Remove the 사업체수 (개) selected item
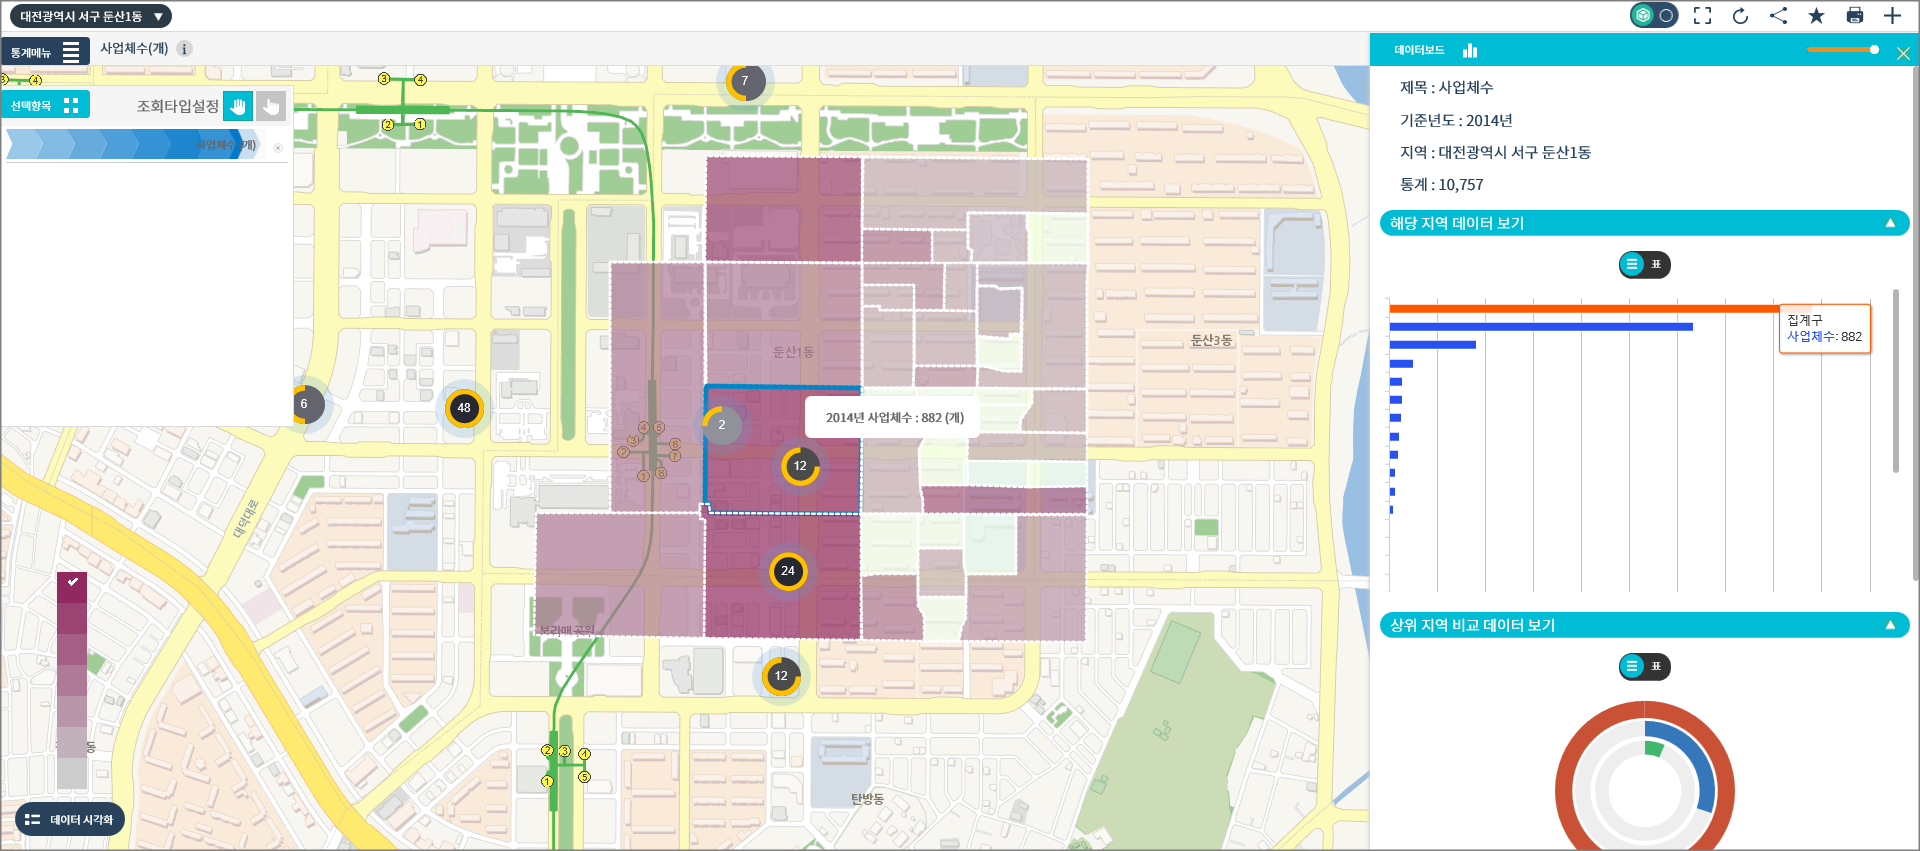The height and width of the screenshot is (851, 1920). coord(278,147)
